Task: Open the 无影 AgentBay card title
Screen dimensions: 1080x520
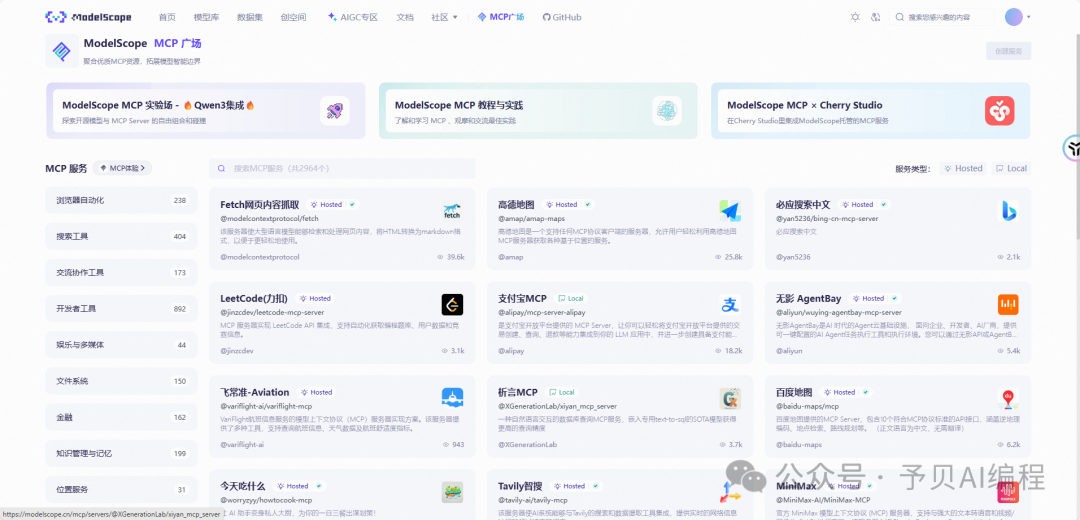Action: pos(809,298)
